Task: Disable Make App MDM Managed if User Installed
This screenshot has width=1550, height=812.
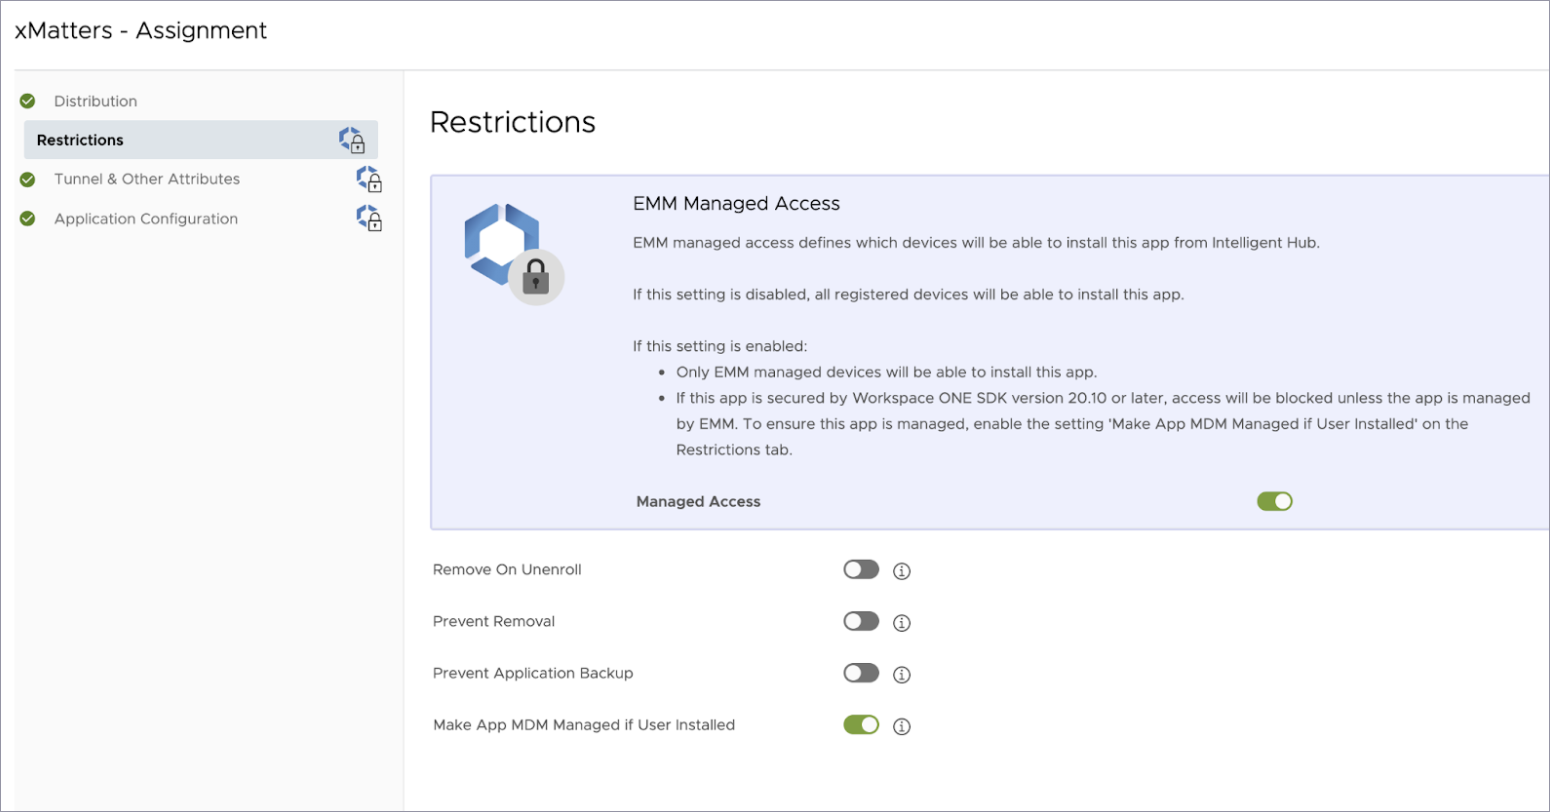Action: pos(861,724)
